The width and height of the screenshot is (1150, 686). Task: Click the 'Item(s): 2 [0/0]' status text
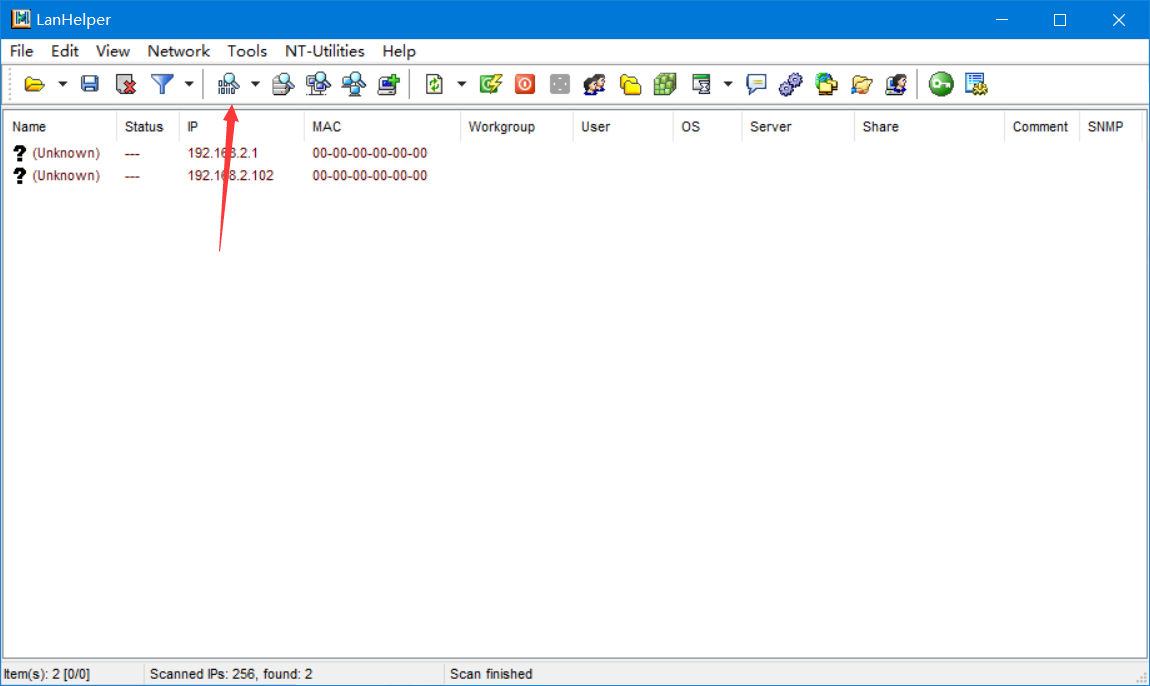[47, 674]
